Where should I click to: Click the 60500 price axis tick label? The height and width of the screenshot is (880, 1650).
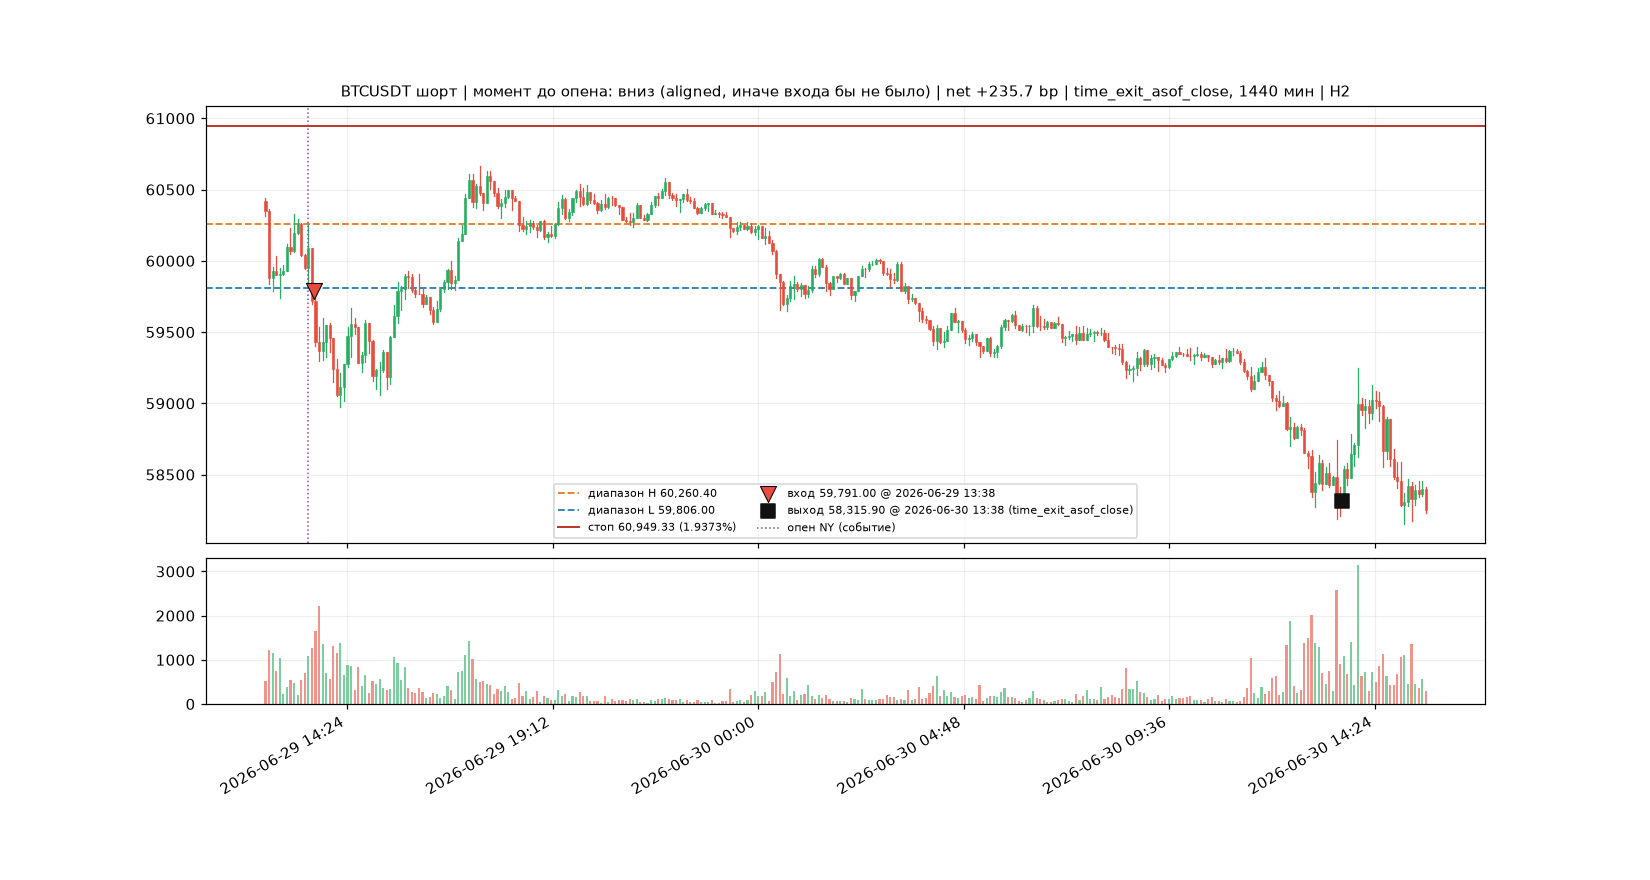point(171,190)
